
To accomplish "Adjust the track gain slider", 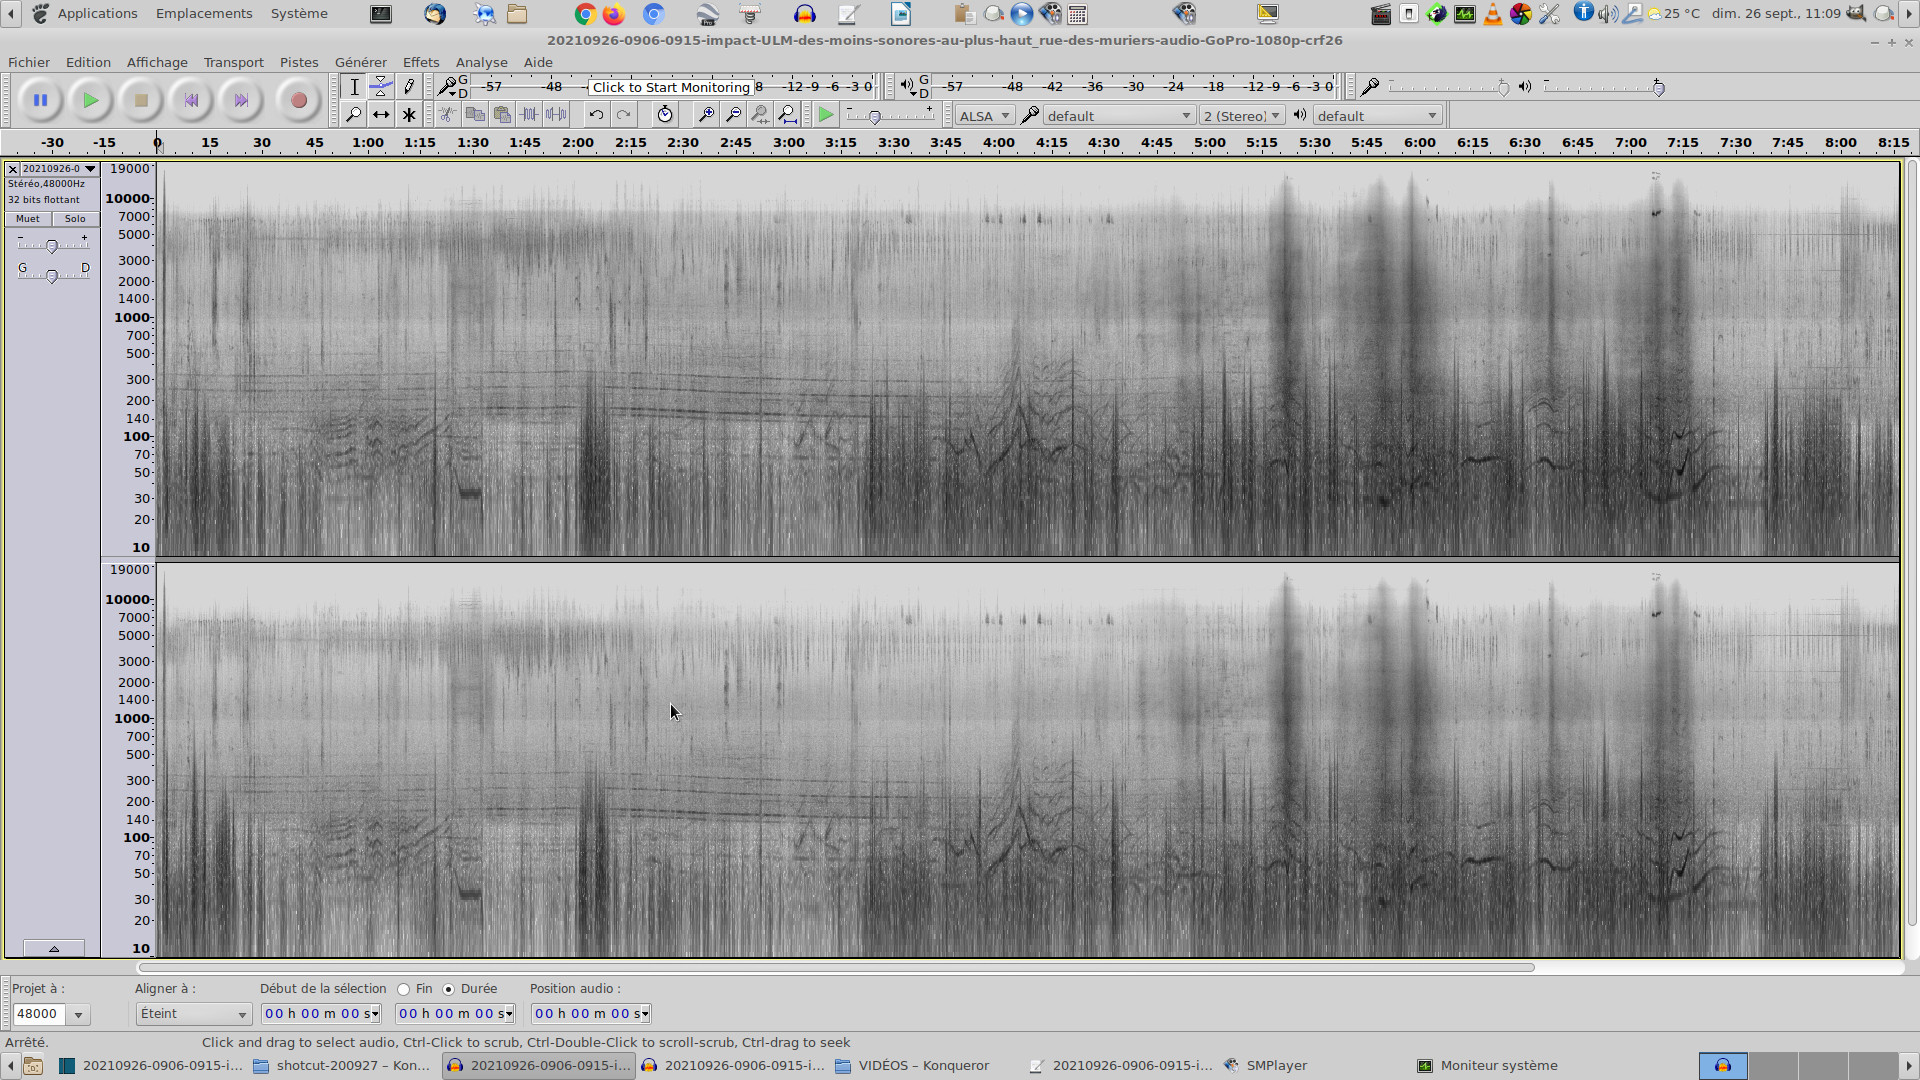I will (x=52, y=246).
